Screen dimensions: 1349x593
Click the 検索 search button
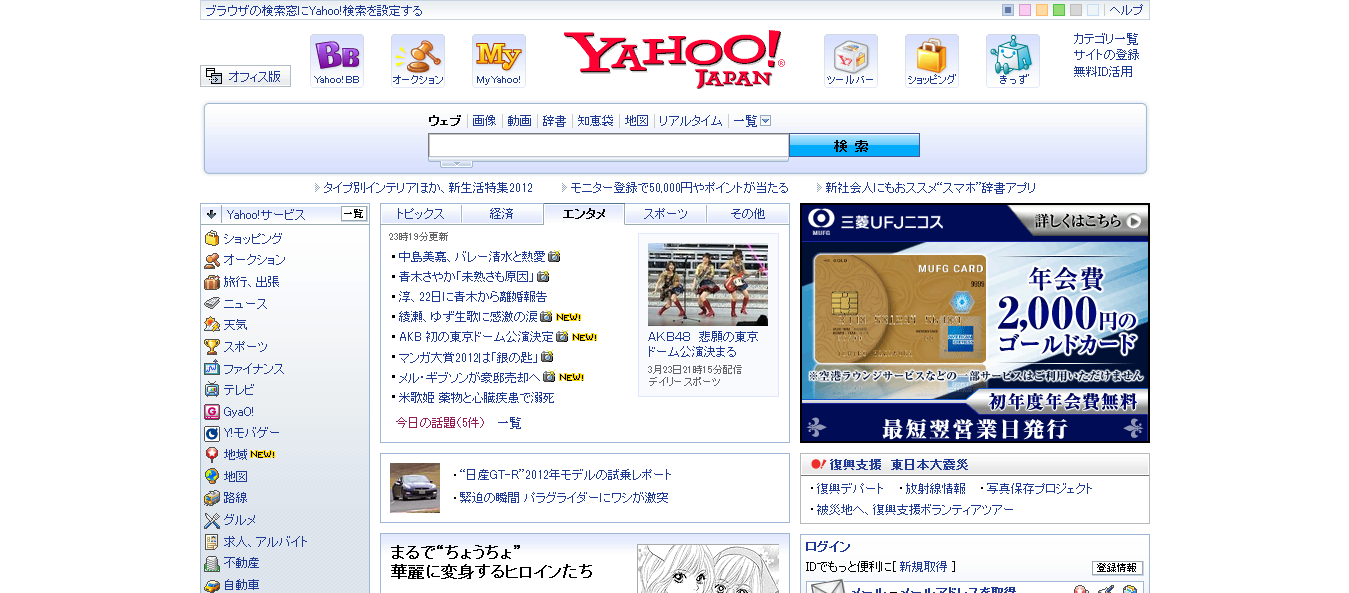coord(854,146)
